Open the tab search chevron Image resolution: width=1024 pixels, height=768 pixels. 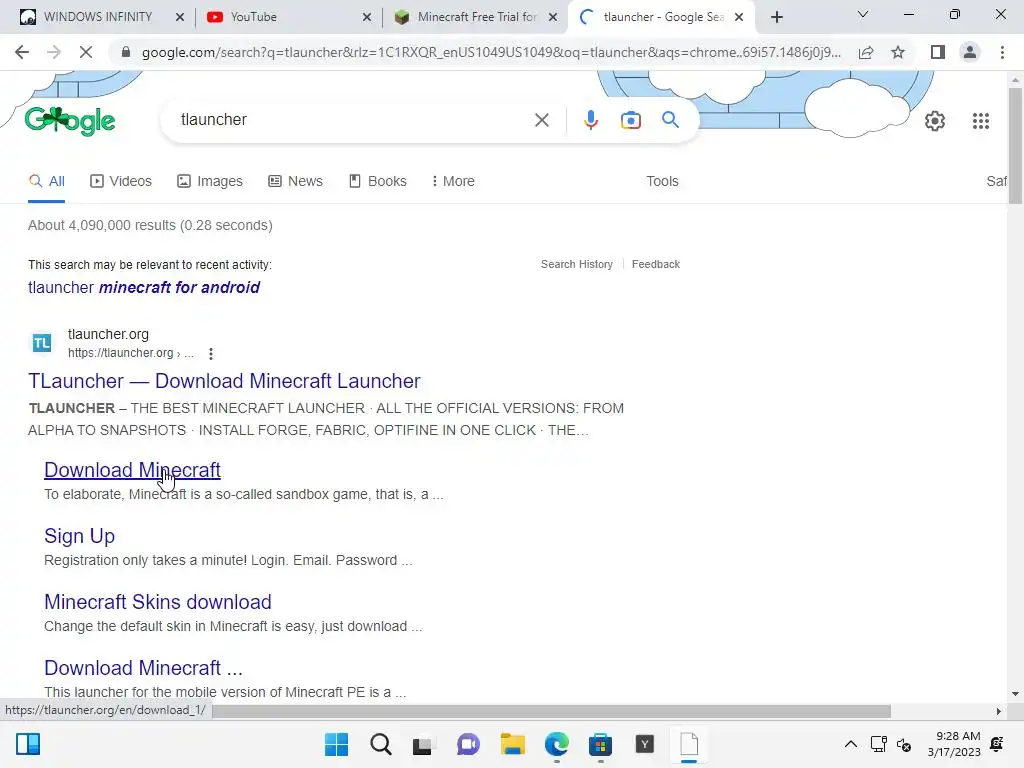[863, 14]
